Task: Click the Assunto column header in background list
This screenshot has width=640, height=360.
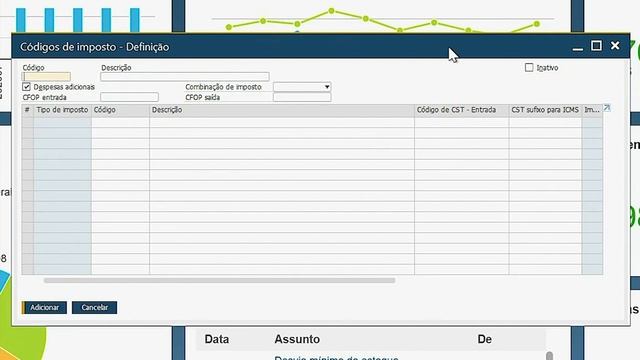Action: (297, 339)
